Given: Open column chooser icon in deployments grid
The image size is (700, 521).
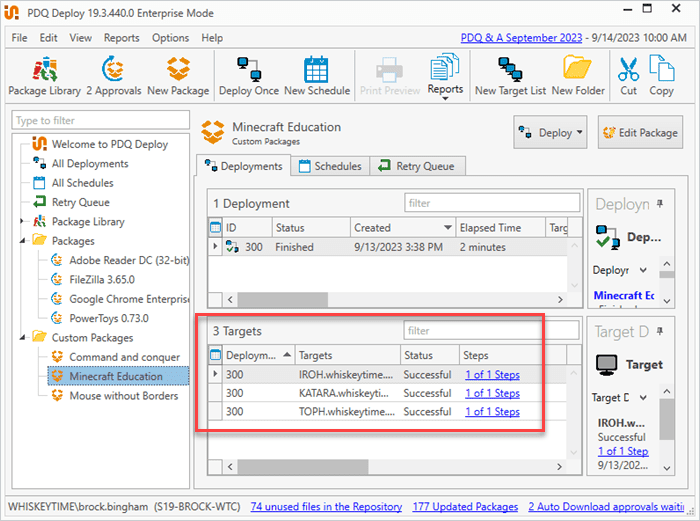Looking at the screenshot, I should (x=215, y=228).
